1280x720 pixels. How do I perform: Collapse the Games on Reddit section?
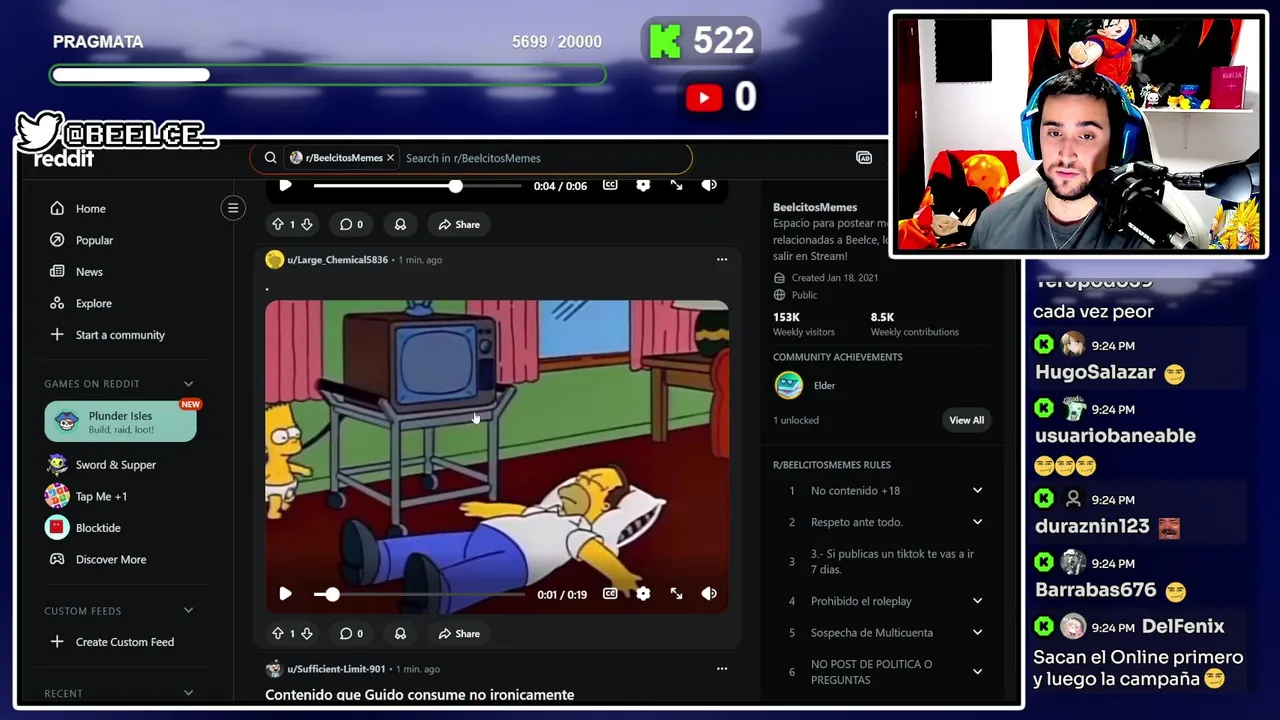coord(188,384)
